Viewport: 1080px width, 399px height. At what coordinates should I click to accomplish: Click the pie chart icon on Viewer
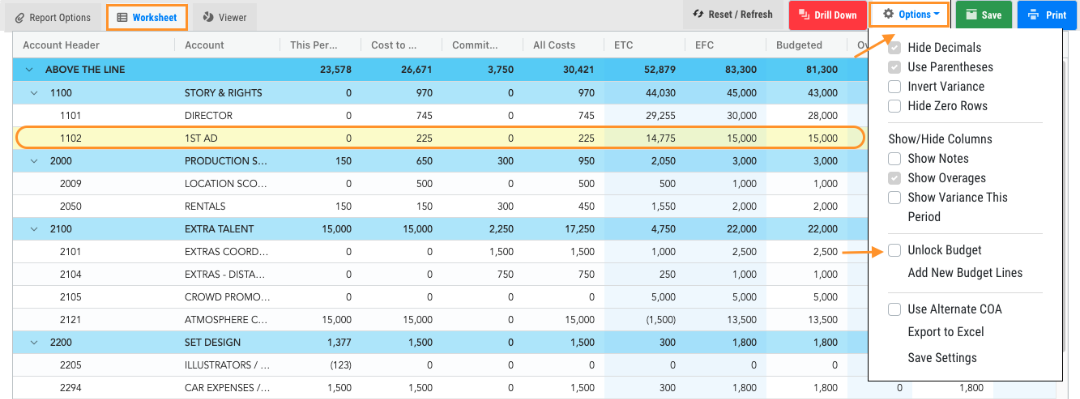(x=208, y=17)
